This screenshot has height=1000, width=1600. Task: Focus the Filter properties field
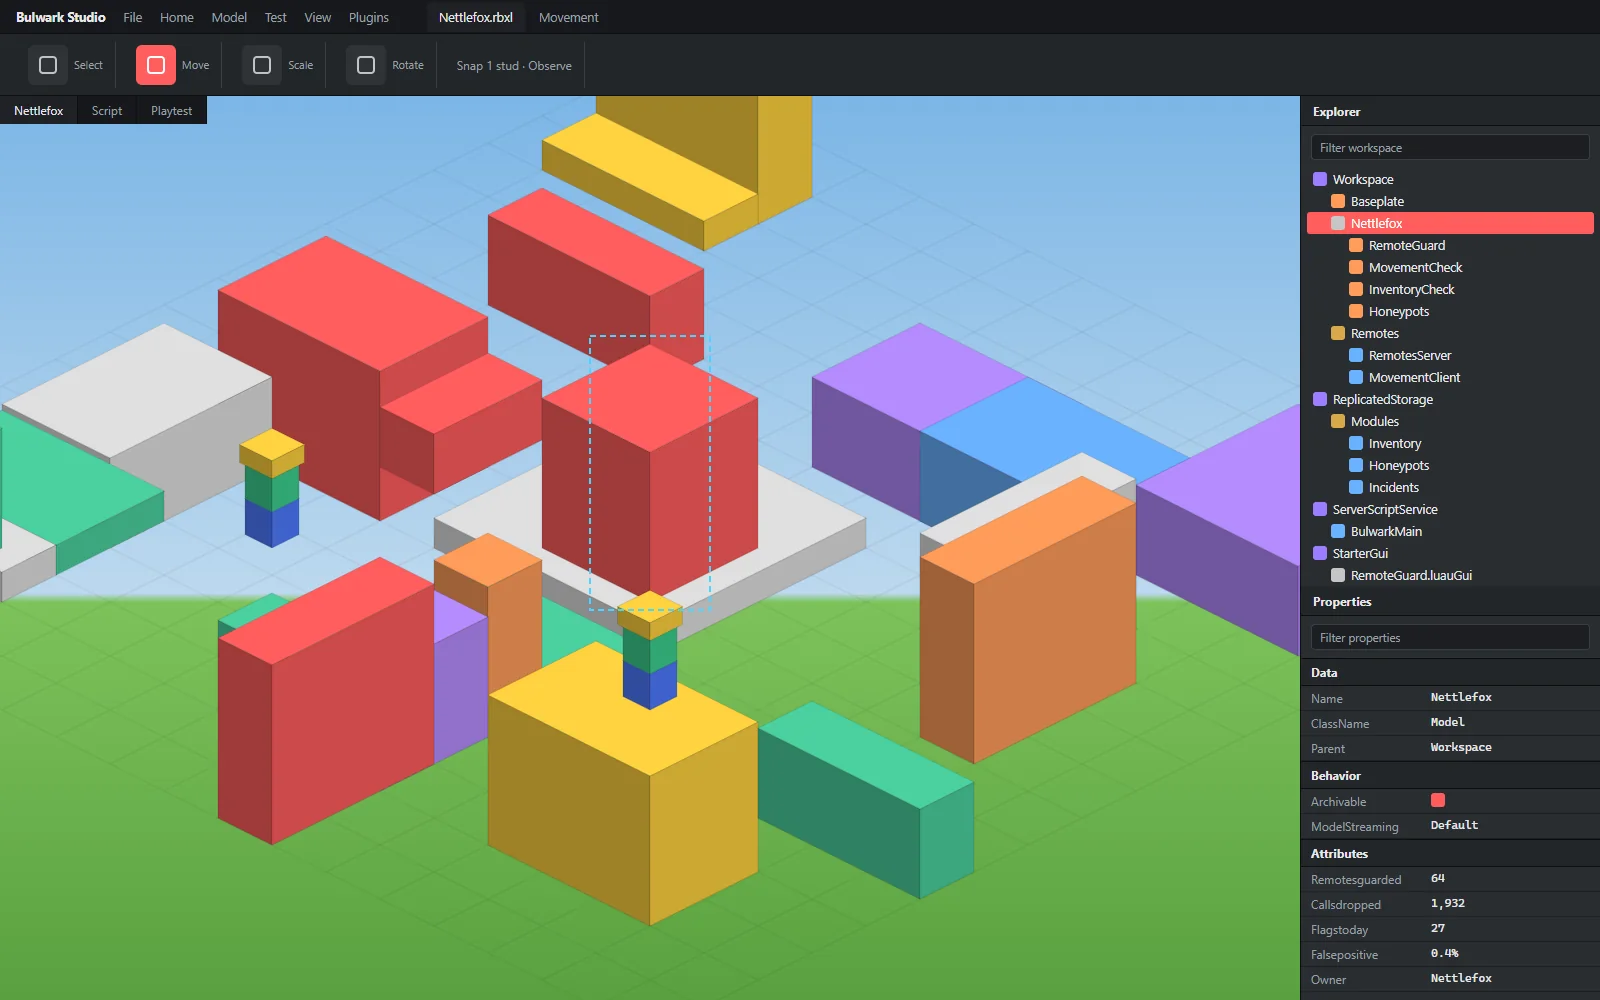coord(1450,637)
